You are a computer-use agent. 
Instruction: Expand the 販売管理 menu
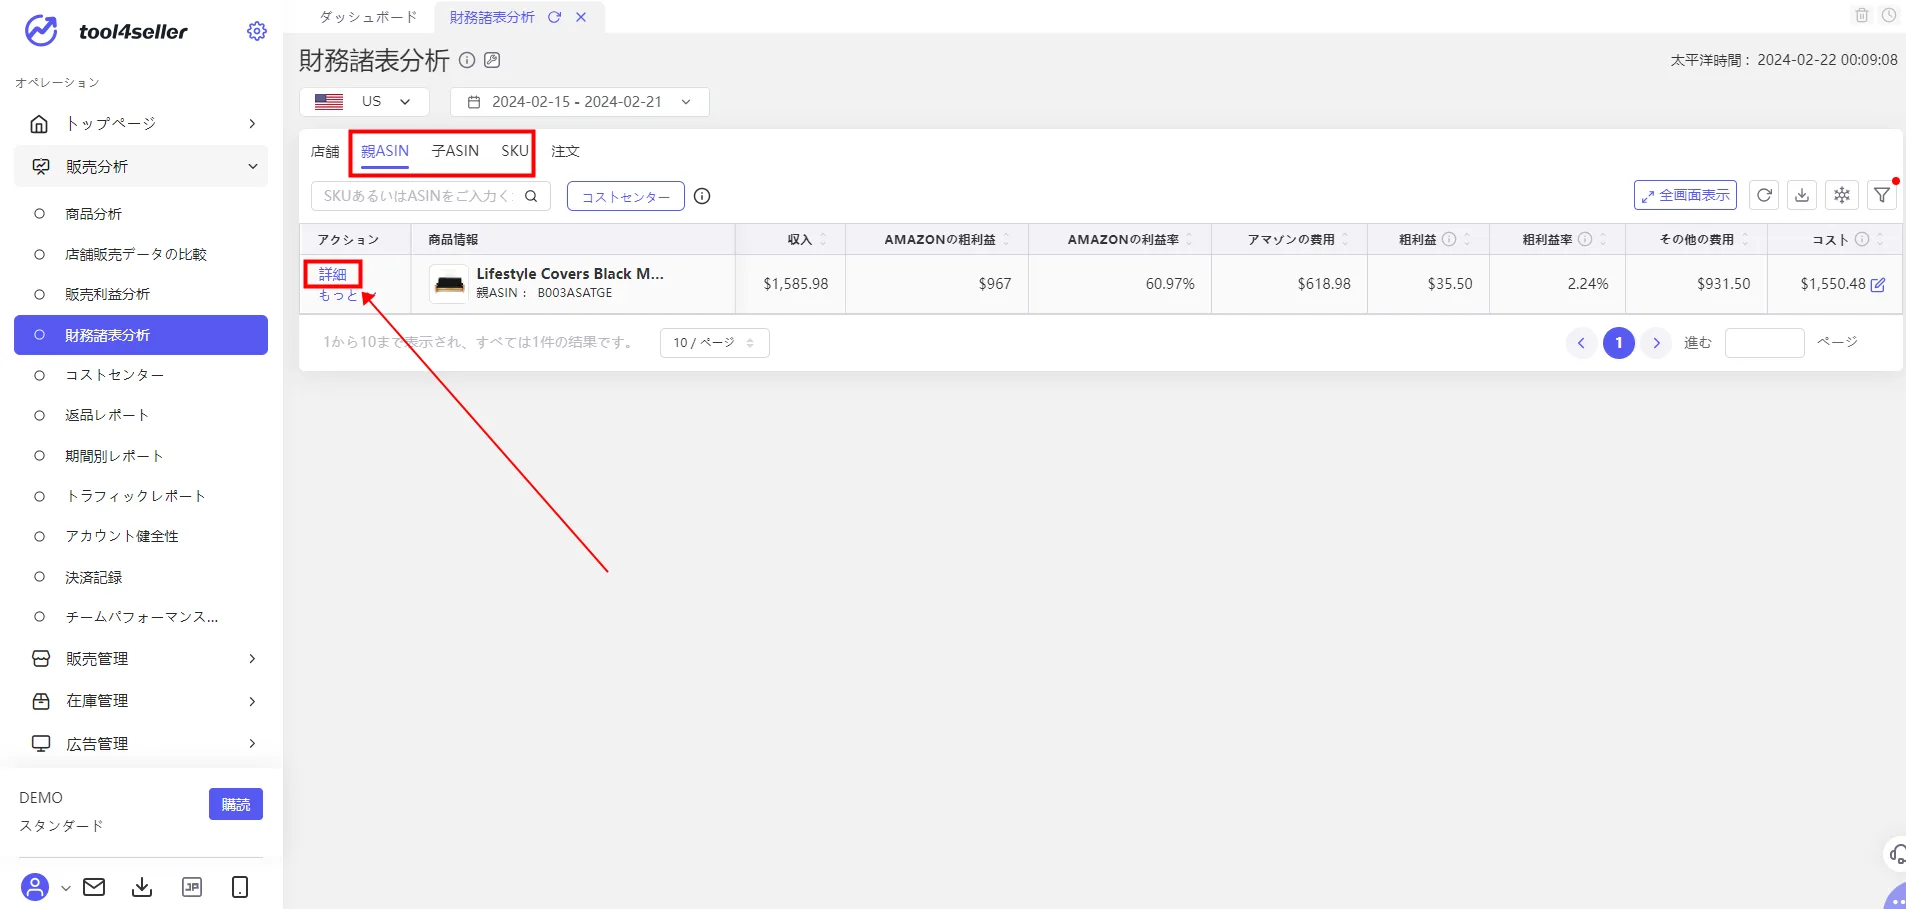point(141,658)
